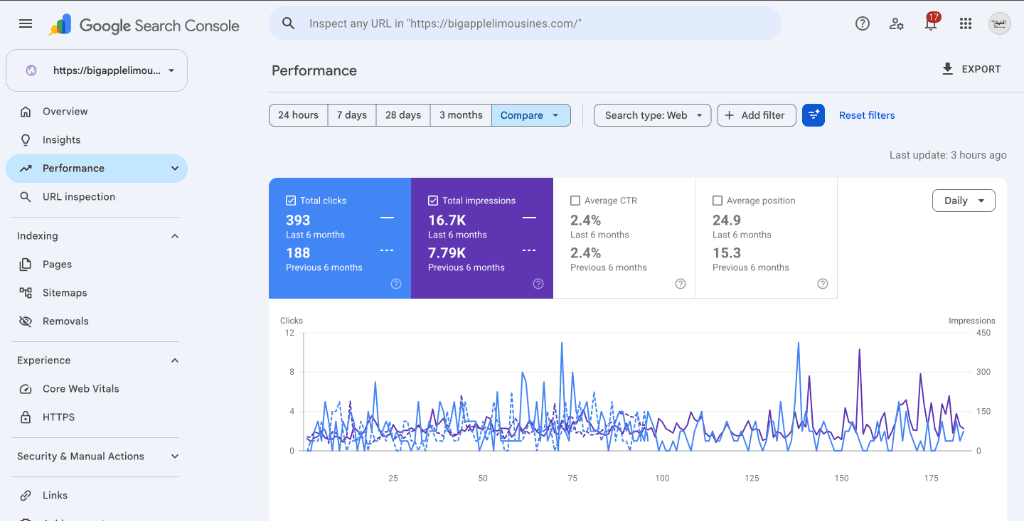This screenshot has height=521, width=1024.
Task: Click the Performance page heading
Action: (x=314, y=71)
